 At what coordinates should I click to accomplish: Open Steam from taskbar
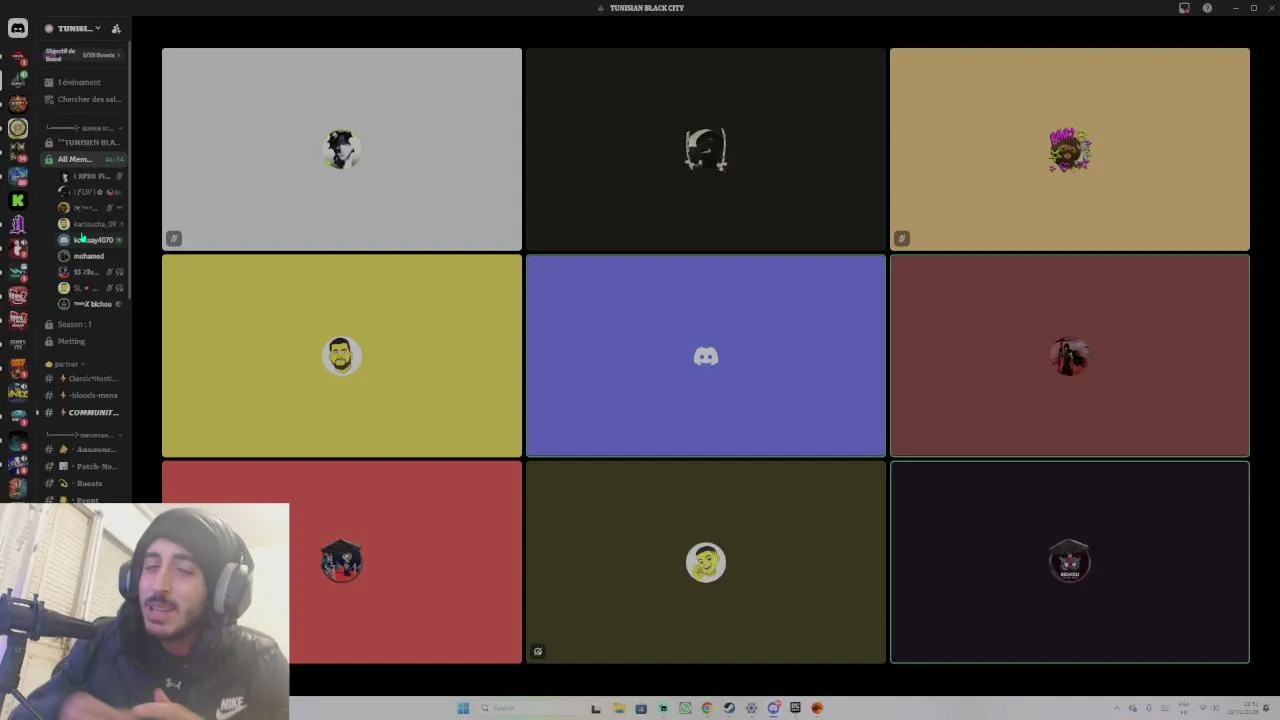pyautogui.click(x=729, y=708)
